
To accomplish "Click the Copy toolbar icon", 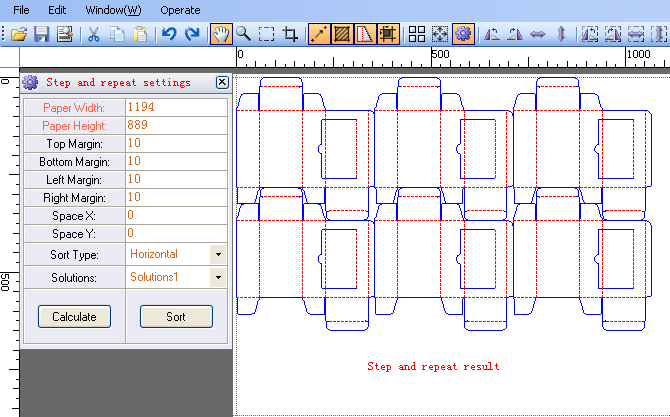I will 117,34.
